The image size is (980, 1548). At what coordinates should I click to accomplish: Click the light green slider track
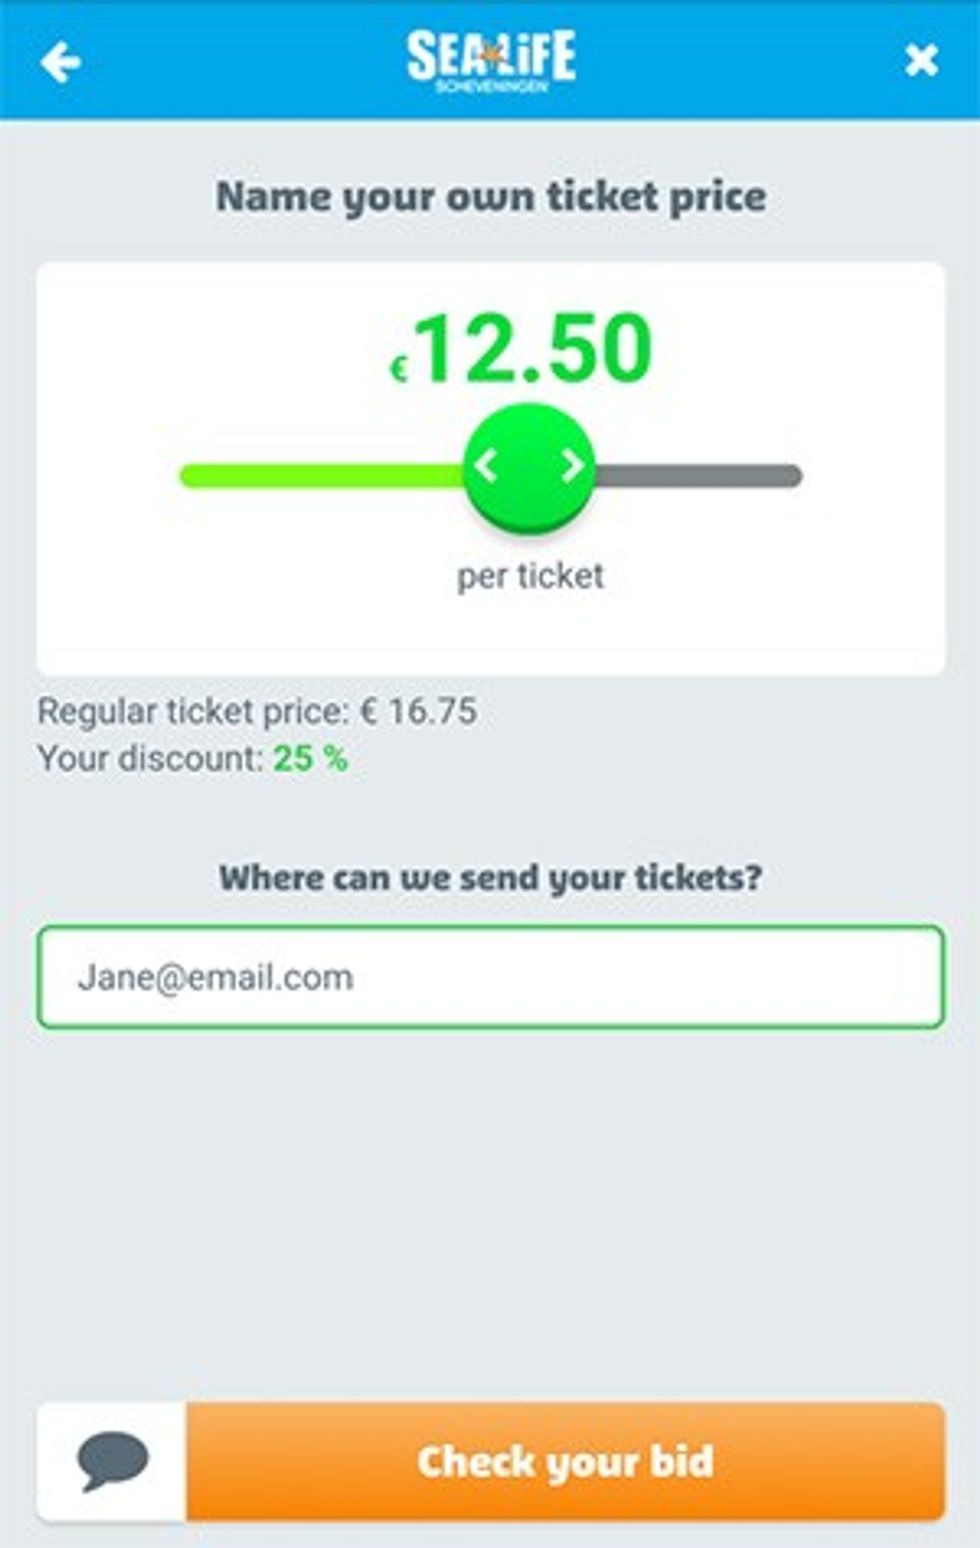coord(320,476)
